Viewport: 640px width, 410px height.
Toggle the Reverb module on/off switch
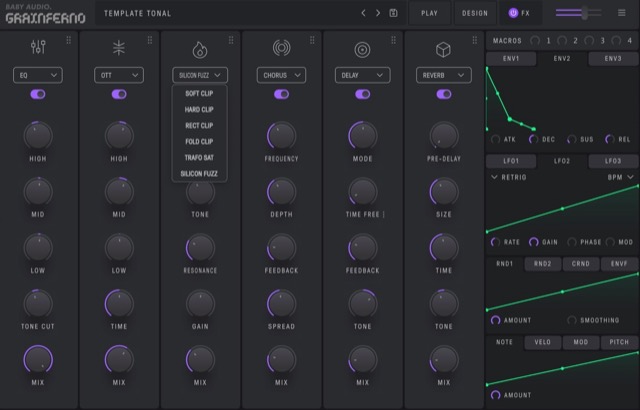point(443,93)
